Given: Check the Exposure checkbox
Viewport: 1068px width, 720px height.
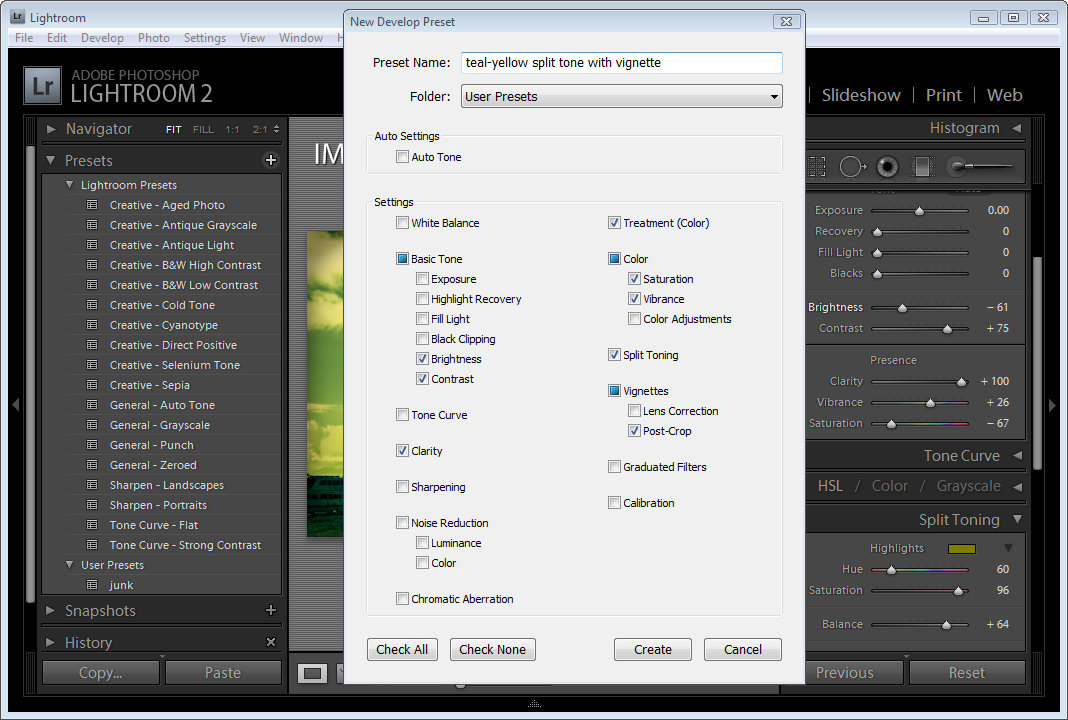Looking at the screenshot, I should point(422,279).
